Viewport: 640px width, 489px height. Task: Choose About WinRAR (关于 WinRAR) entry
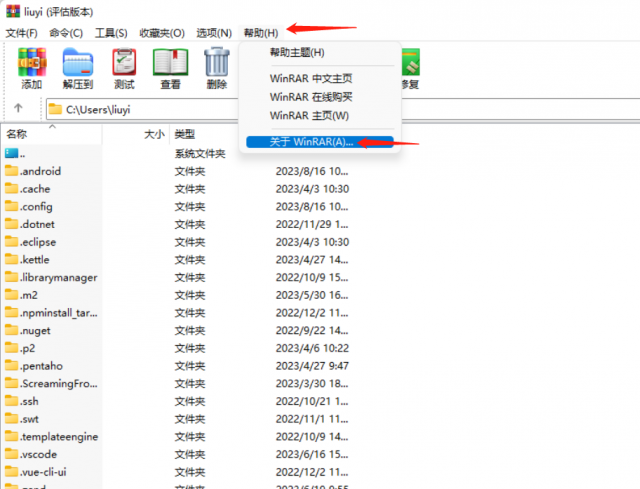(x=320, y=142)
